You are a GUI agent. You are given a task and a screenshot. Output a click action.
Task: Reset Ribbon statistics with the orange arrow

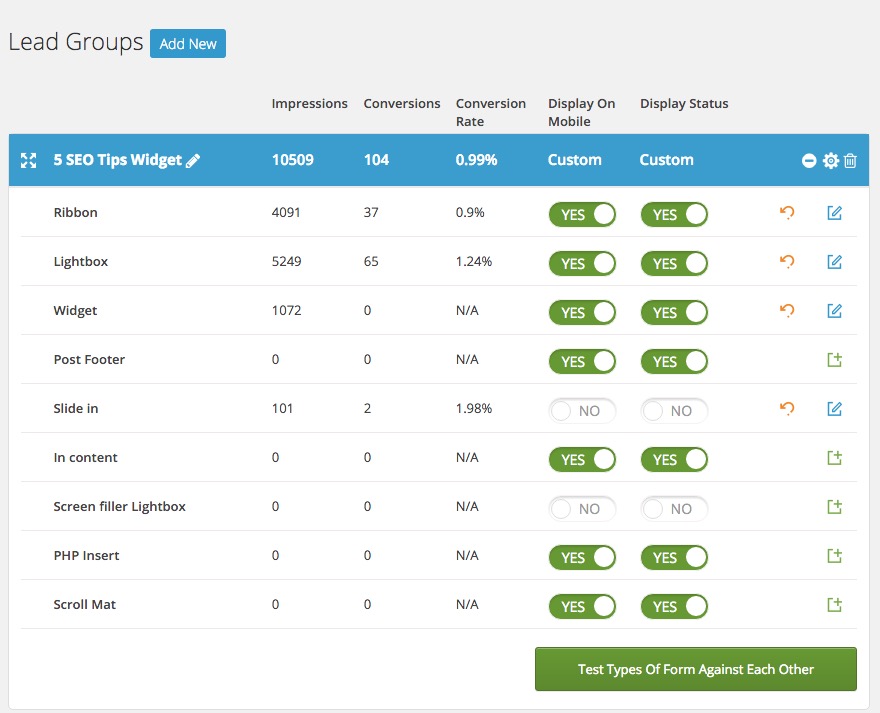(787, 213)
